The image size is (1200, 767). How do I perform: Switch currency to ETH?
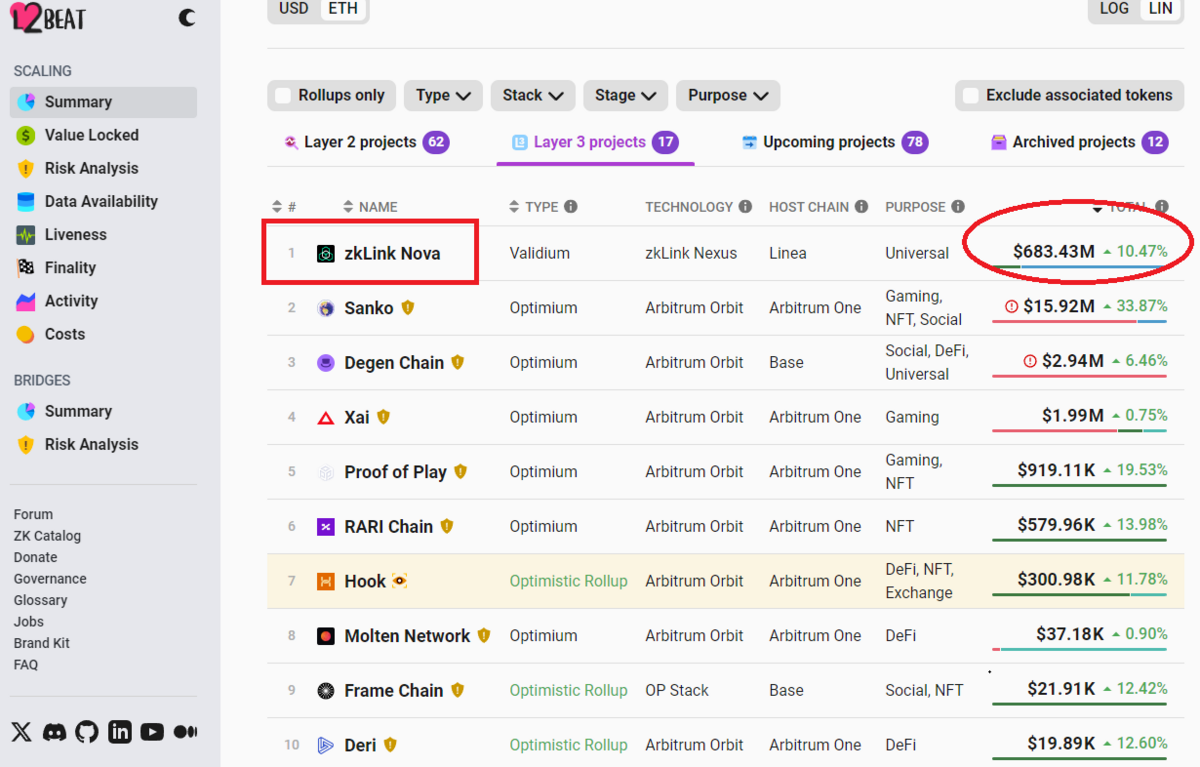coord(343,8)
